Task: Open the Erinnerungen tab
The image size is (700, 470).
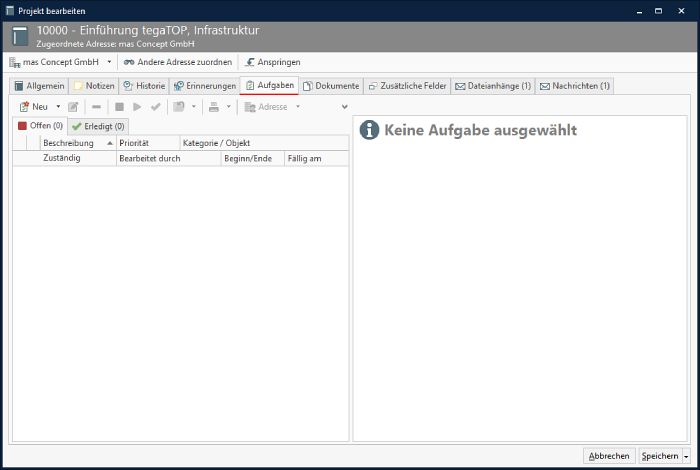Action: [205, 86]
